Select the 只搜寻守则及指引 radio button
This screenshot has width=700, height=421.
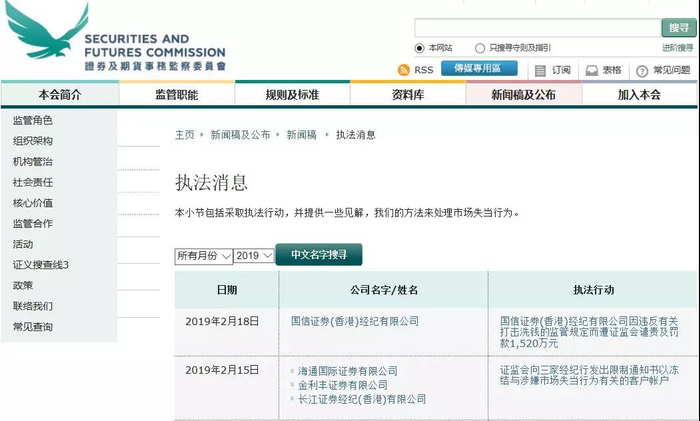pyautogui.click(x=480, y=48)
